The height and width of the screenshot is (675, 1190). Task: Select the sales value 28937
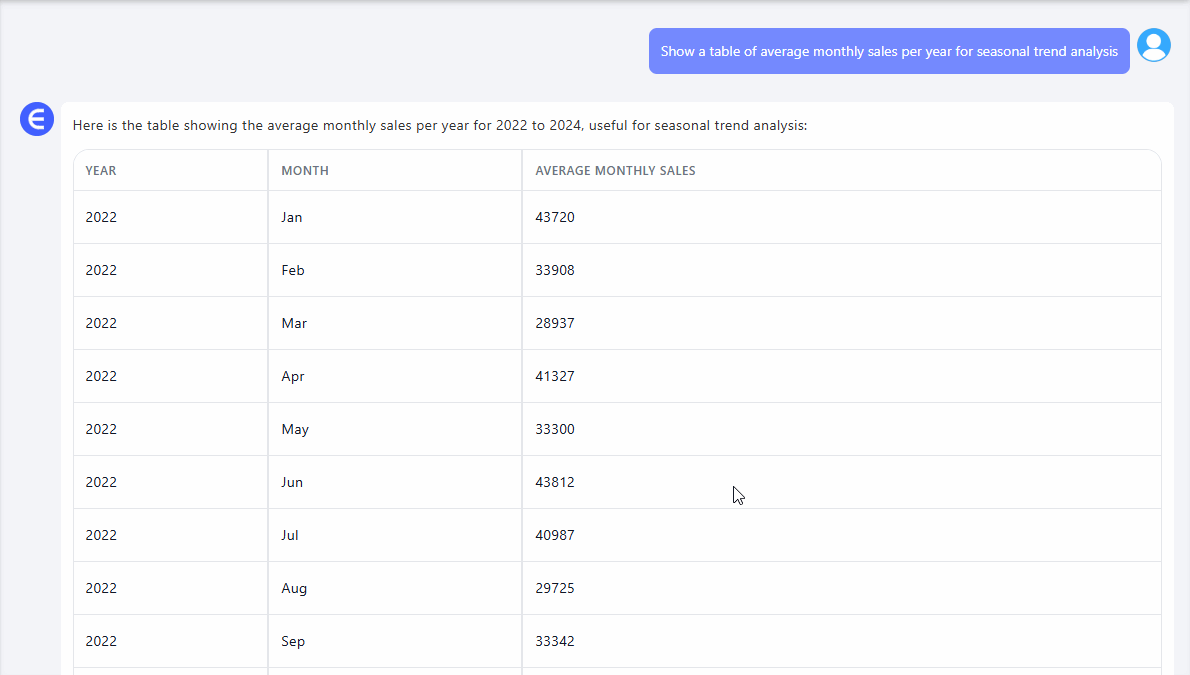pos(555,323)
